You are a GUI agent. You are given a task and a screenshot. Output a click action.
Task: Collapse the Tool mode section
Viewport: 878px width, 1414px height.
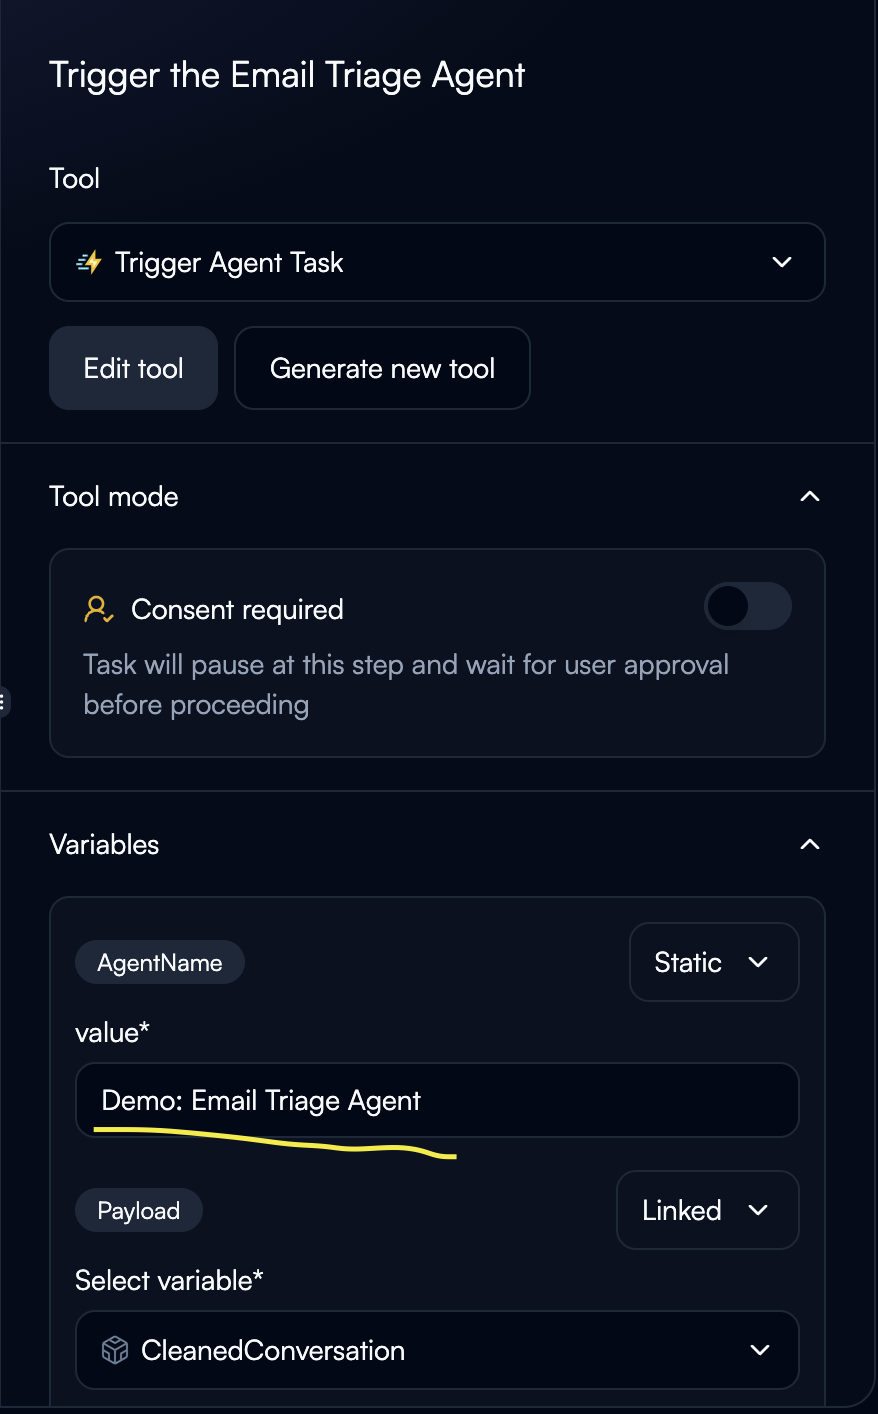(x=810, y=495)
